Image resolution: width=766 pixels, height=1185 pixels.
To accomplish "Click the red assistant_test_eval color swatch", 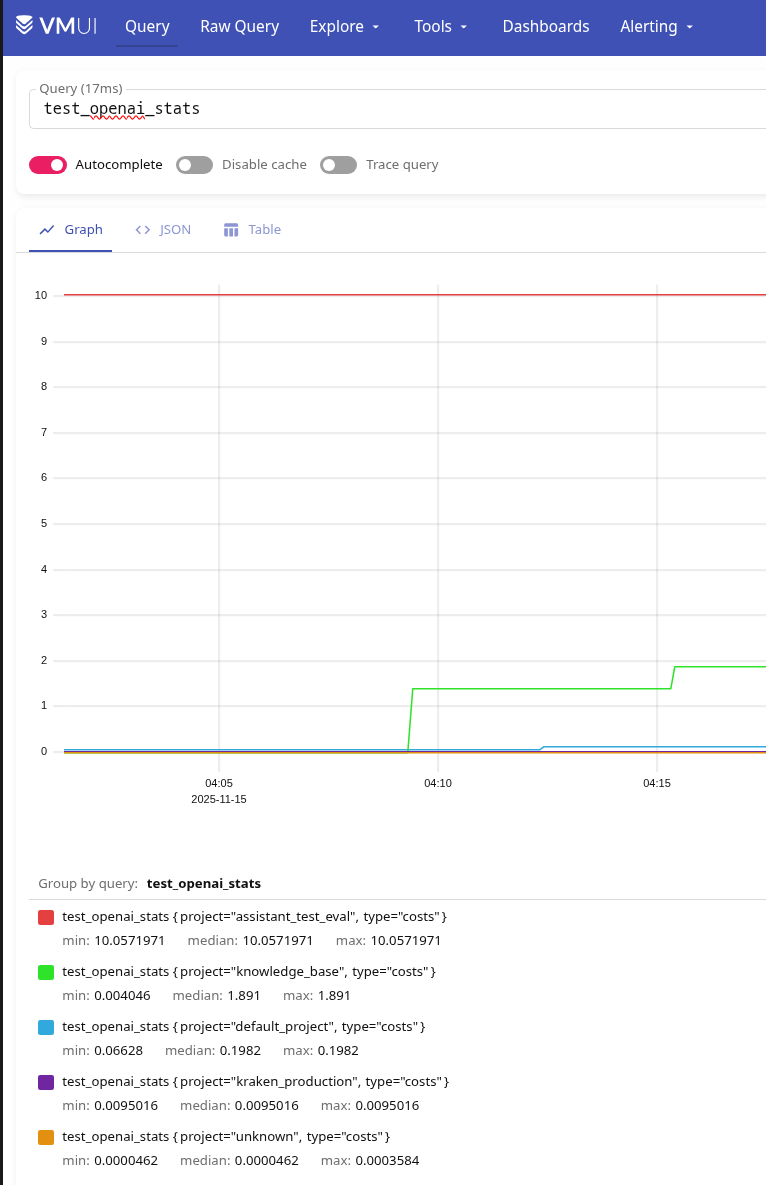I will coord(46,917).
